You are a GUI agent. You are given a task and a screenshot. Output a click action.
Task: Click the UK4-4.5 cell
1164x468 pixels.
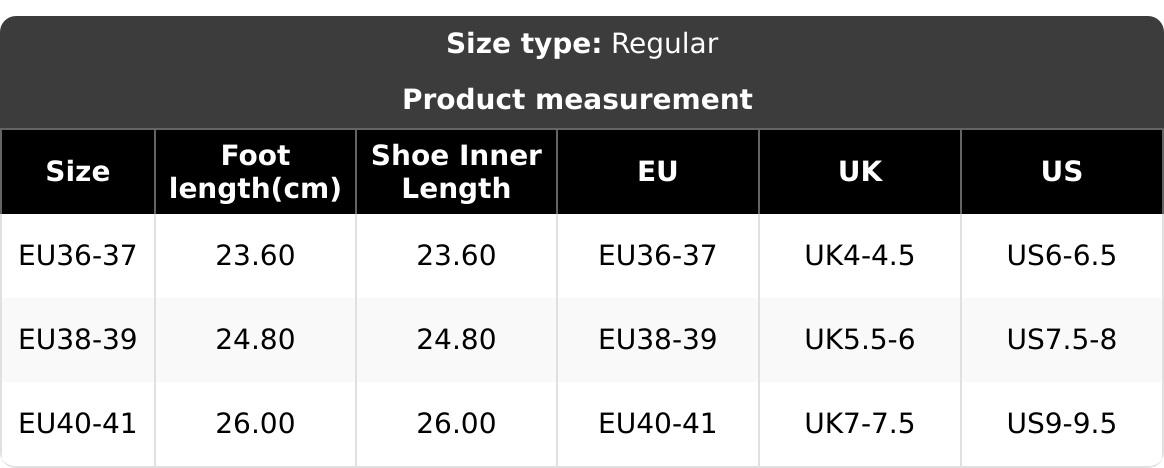(x=859, y=256)
